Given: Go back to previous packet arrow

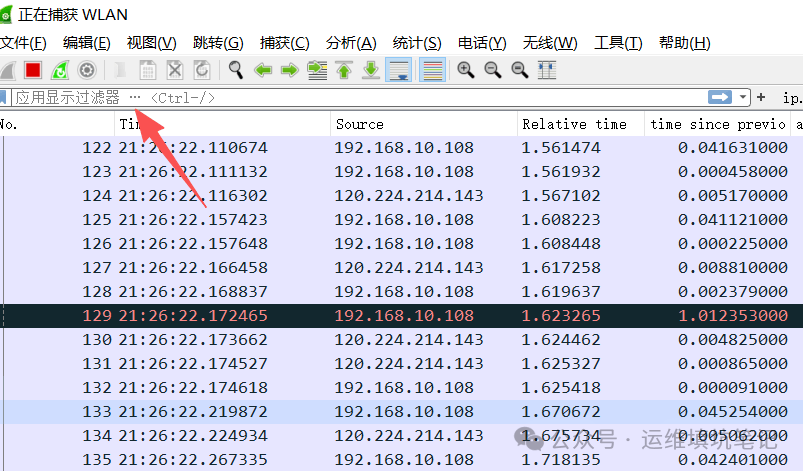Looking at the screenshot, I should pyautogui.click(x=263, y=70).
